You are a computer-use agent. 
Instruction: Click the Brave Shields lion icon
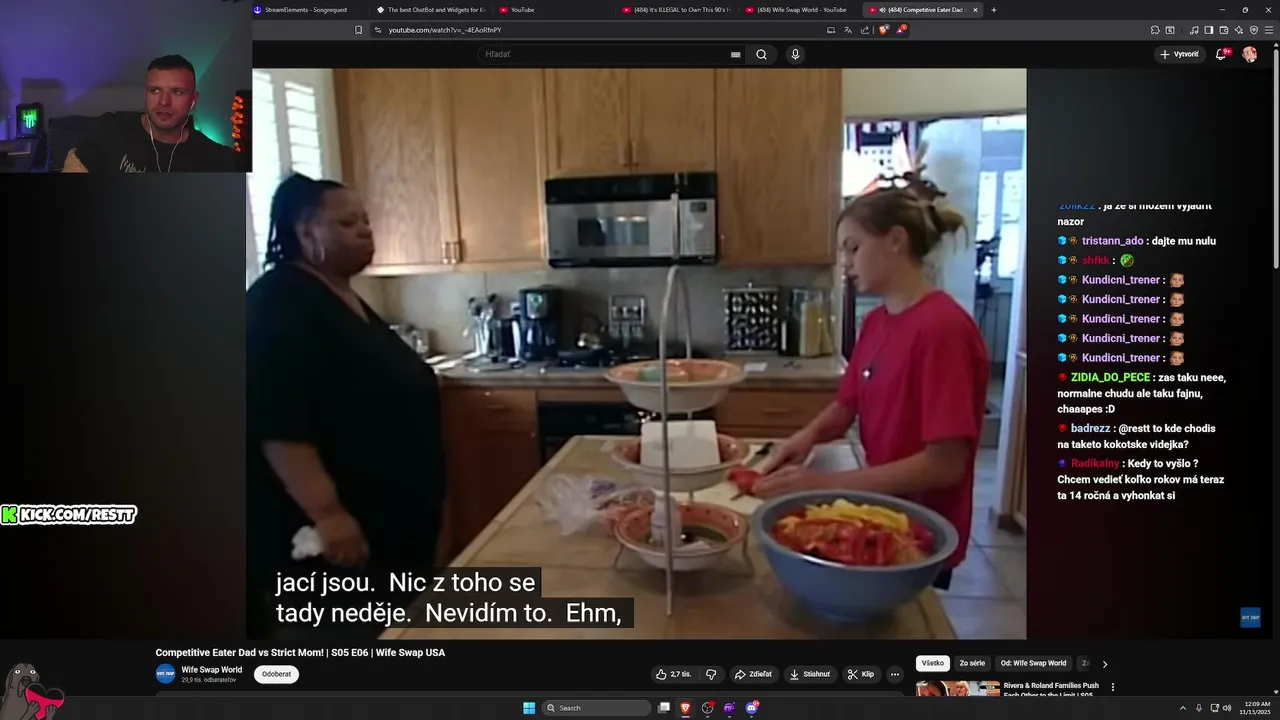(884, 30)
